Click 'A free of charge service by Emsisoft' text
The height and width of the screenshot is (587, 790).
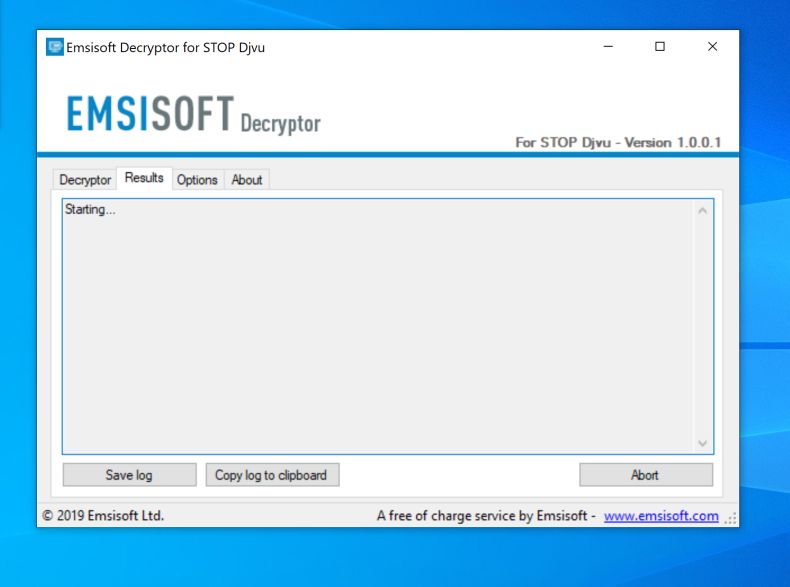tap(482, 516)
